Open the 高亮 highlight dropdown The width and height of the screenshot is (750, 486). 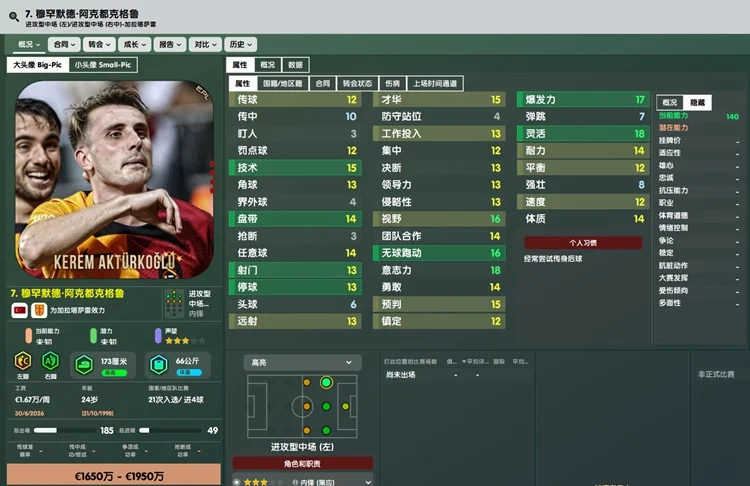point(302,363)
